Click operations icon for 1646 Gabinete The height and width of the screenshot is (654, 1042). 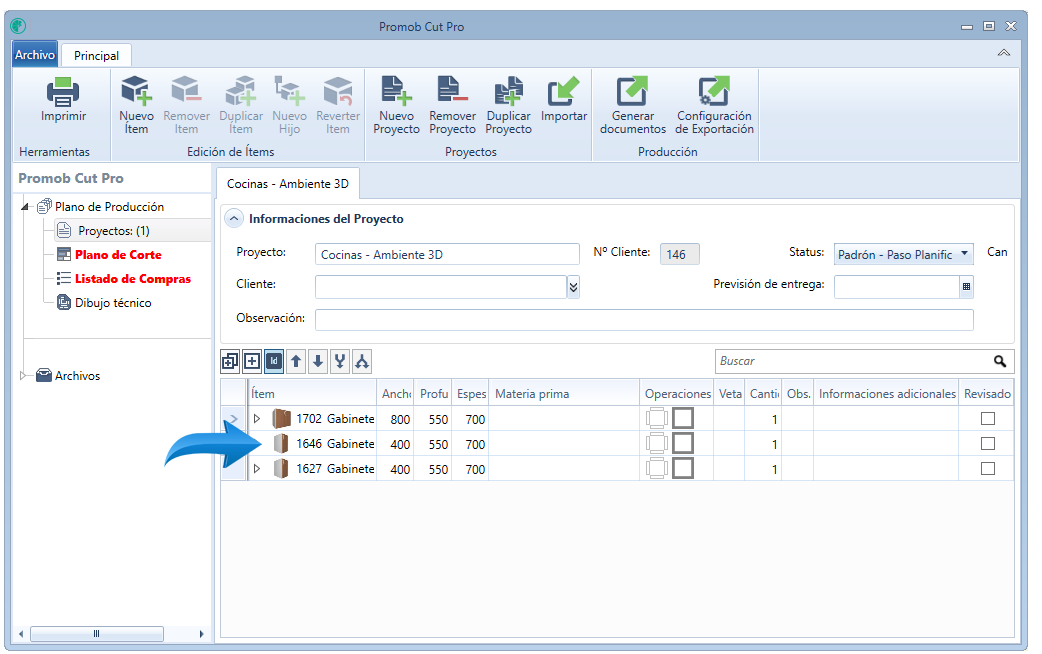[657, 443]
